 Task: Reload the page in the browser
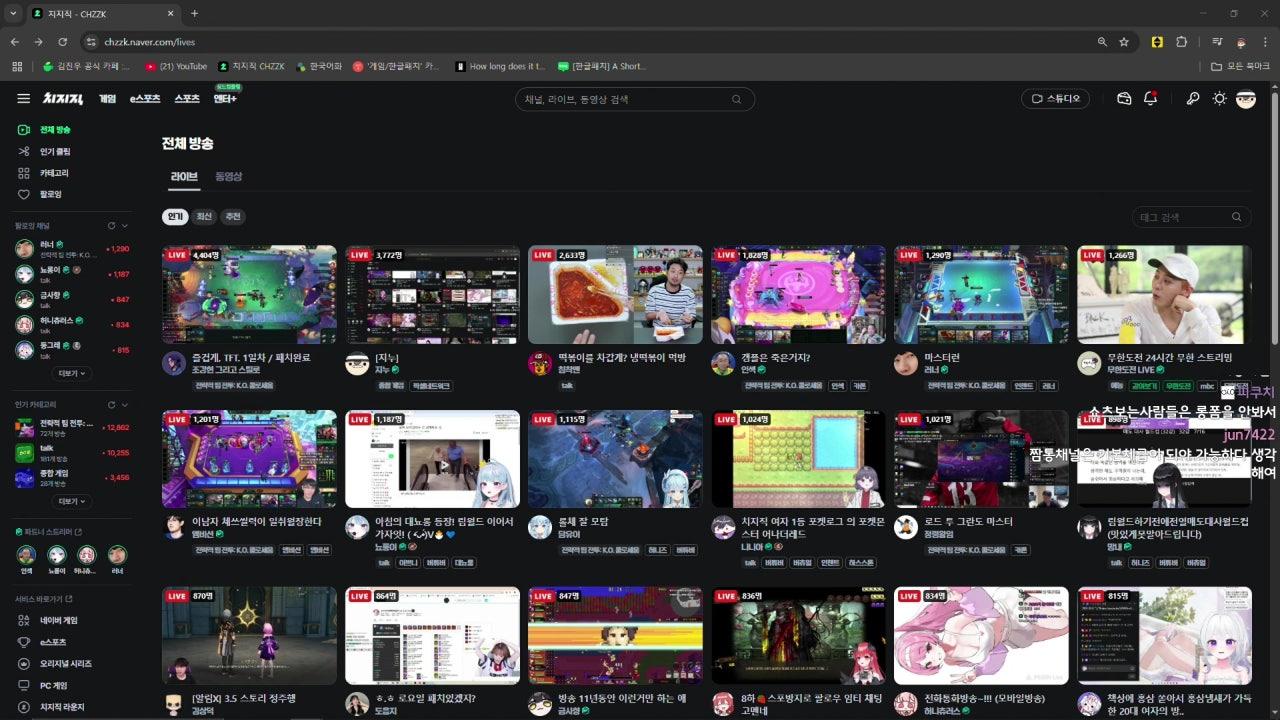(62, 42)
